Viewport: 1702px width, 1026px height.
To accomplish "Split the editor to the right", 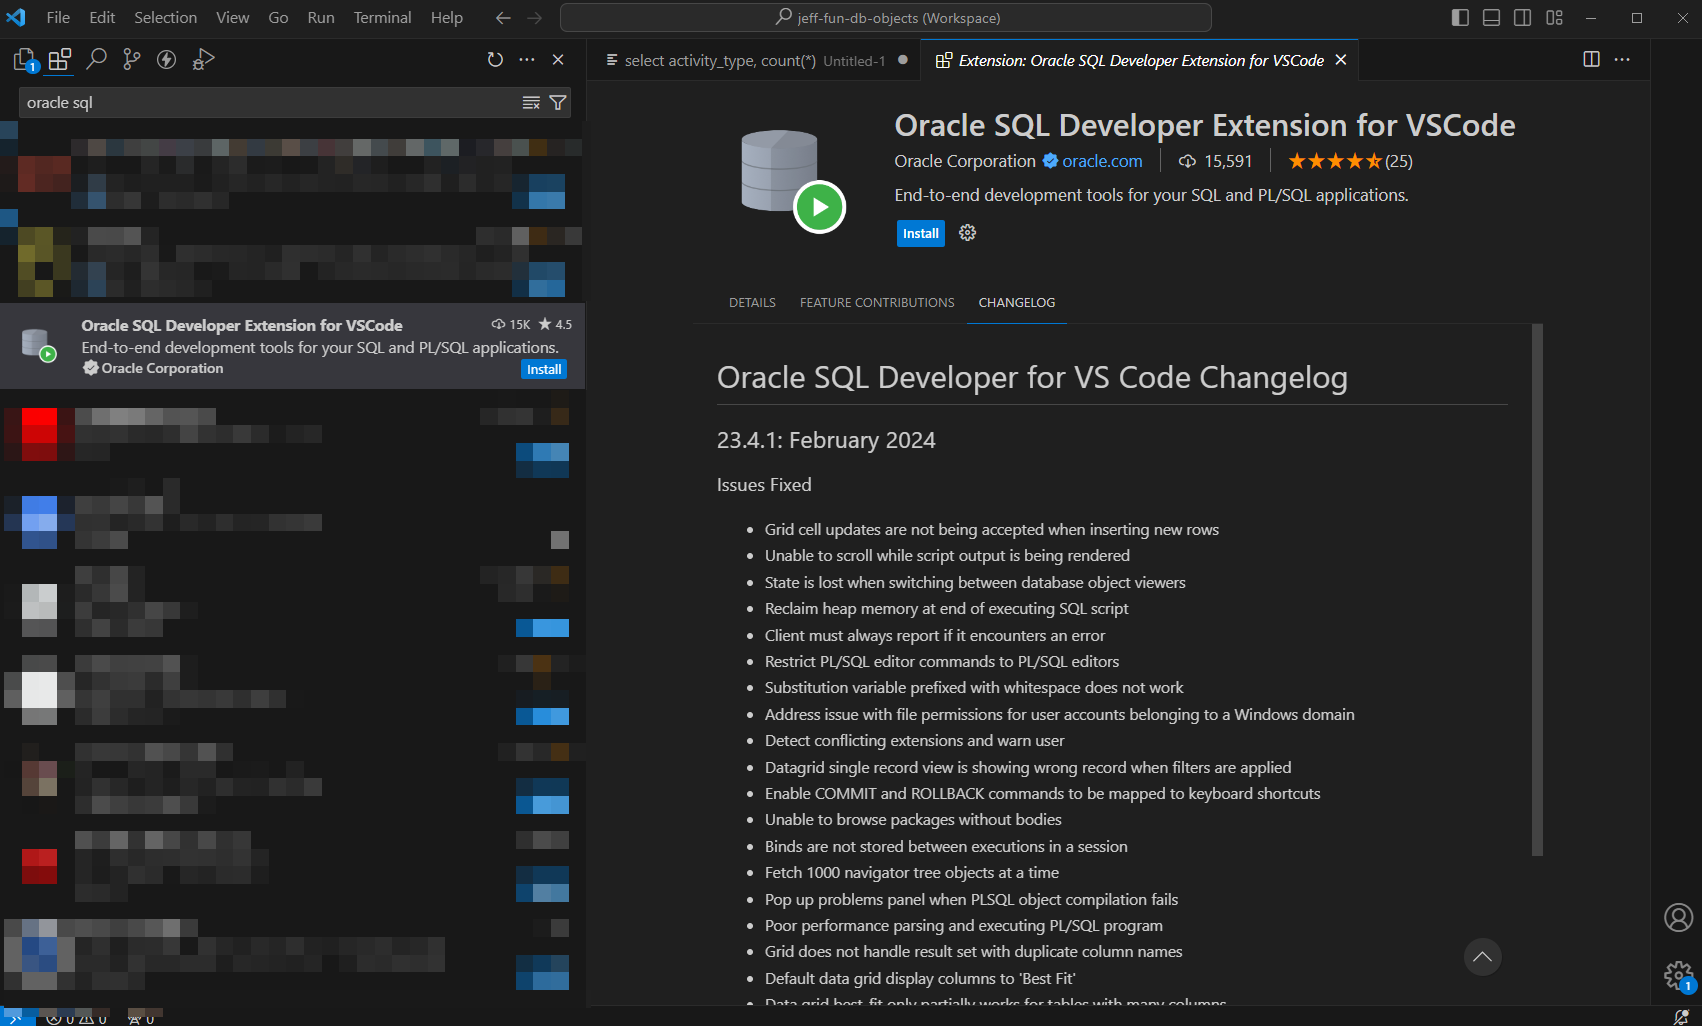I will coord(1591,60).
